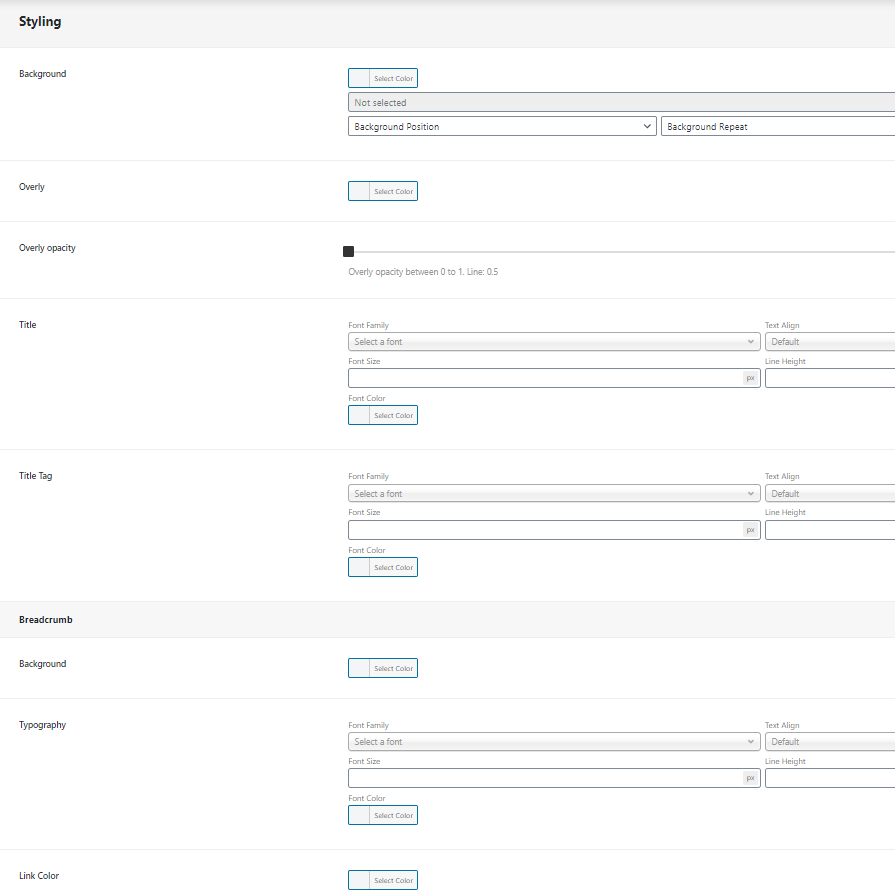Screen dimensions: 895x890
Task: Open the Link Color picker button
Action: click(383, 880)
